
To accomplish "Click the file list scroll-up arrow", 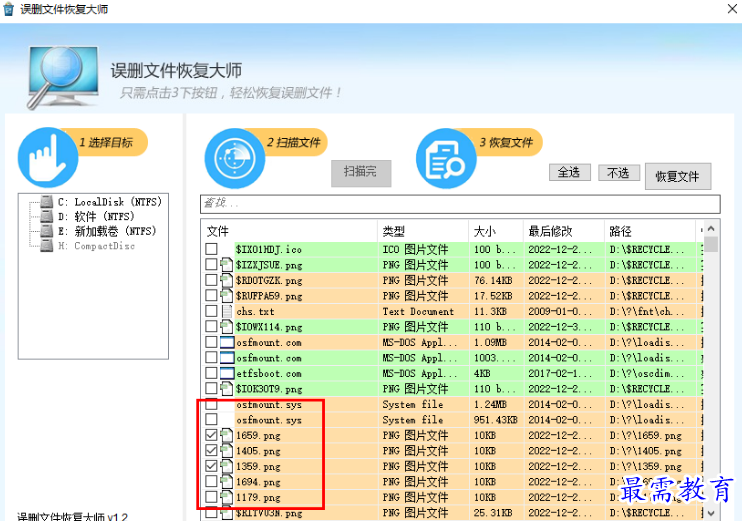I will 711,229.
